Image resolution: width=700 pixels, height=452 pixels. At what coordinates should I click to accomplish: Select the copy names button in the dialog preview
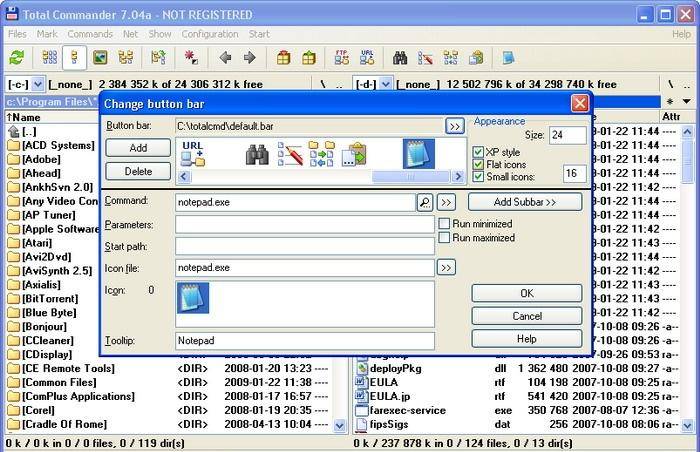[x=354, y=154]
